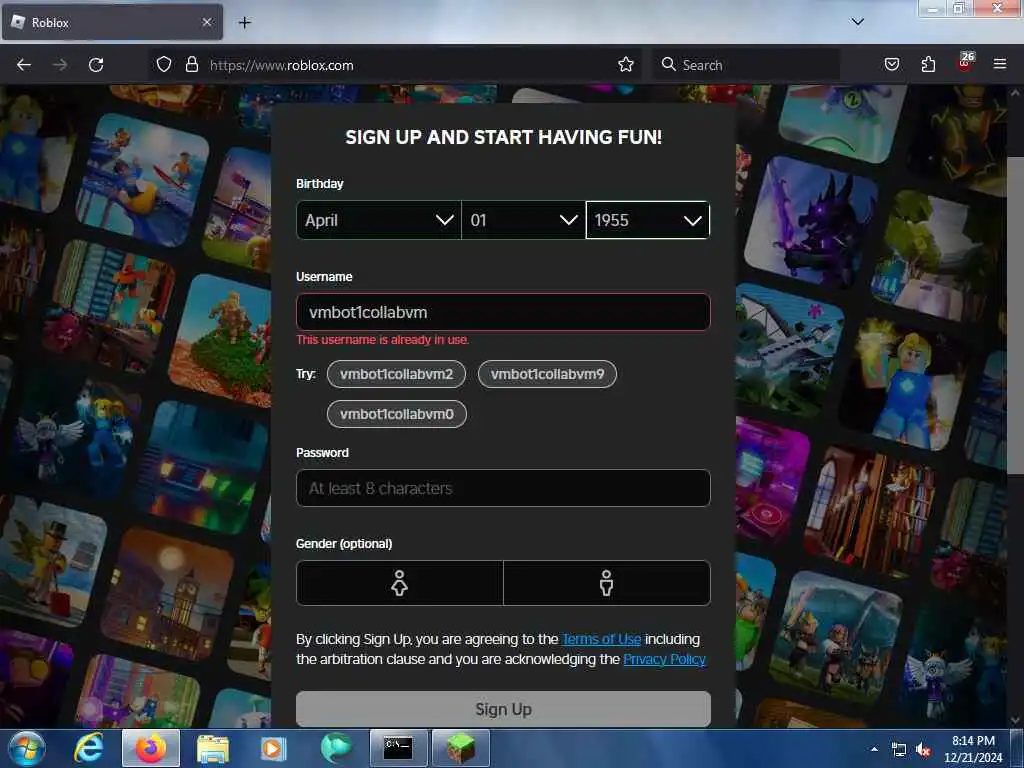The width and height of the screenshot is (1024, 768).
Task: Bookmark this page with the star icon
Action: 626,65
